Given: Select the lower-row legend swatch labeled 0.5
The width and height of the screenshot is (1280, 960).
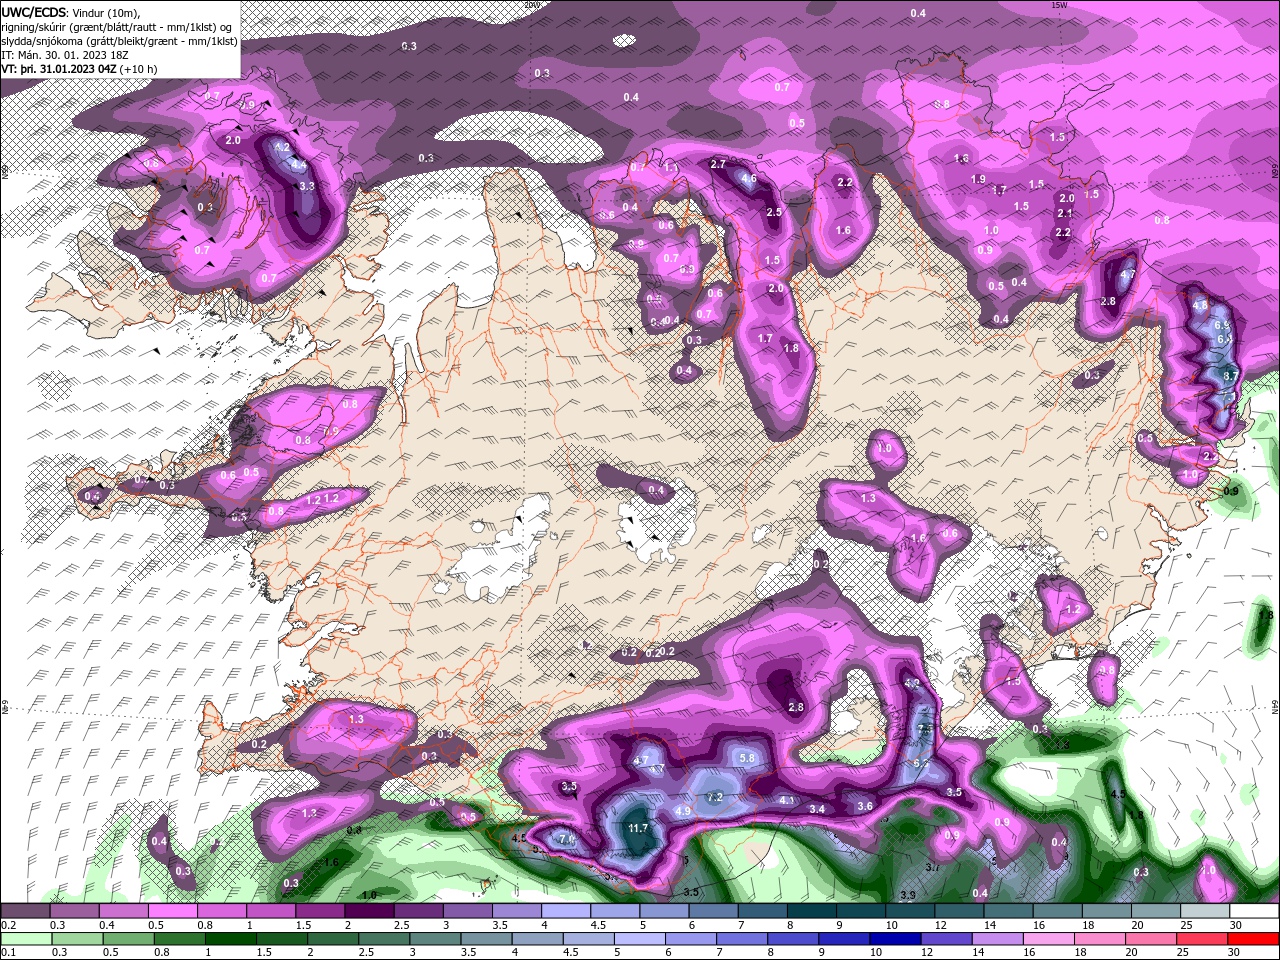Looking at the screenshot, I should point(129,939).
